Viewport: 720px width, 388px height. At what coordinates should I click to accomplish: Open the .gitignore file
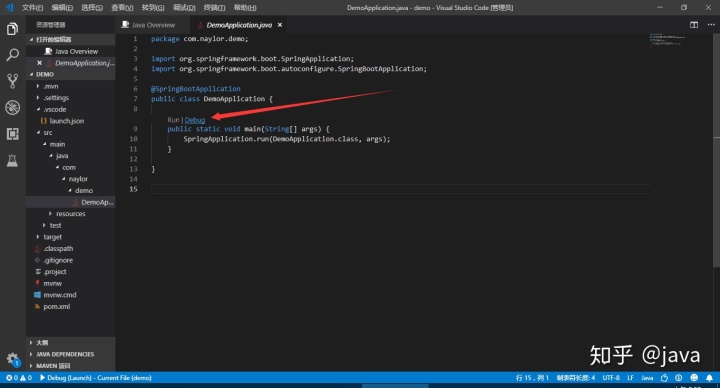(70, 260)
